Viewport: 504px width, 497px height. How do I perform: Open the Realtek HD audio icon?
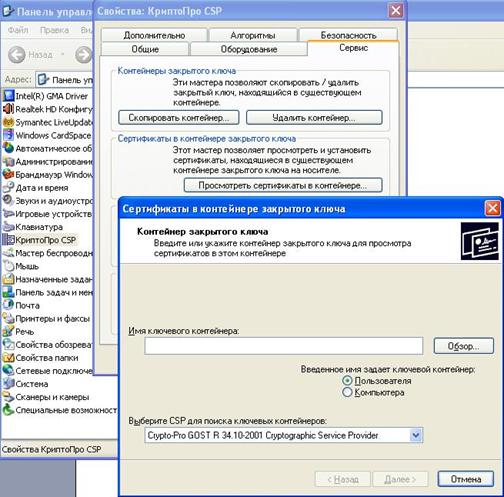click(x=8, y=109)
